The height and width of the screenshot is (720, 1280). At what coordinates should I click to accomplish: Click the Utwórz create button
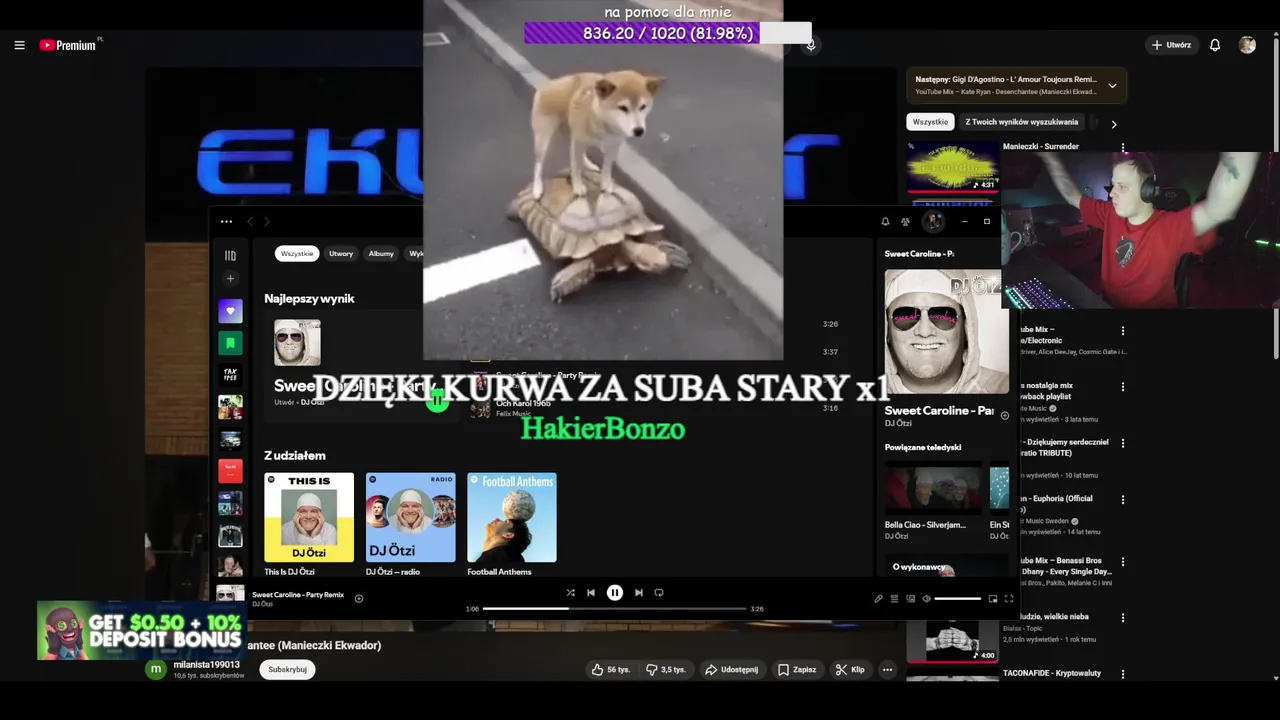(1171, 45)
